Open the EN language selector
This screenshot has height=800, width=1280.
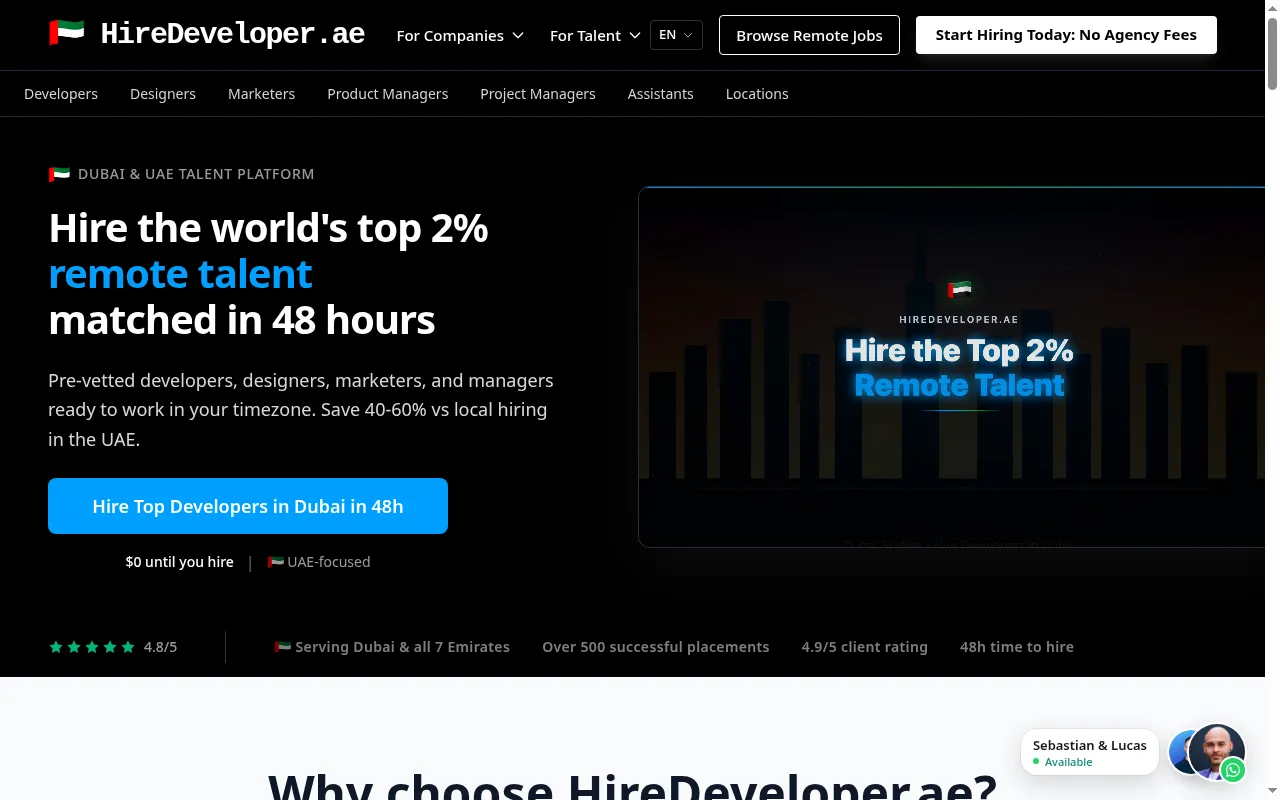click(676, 35)
